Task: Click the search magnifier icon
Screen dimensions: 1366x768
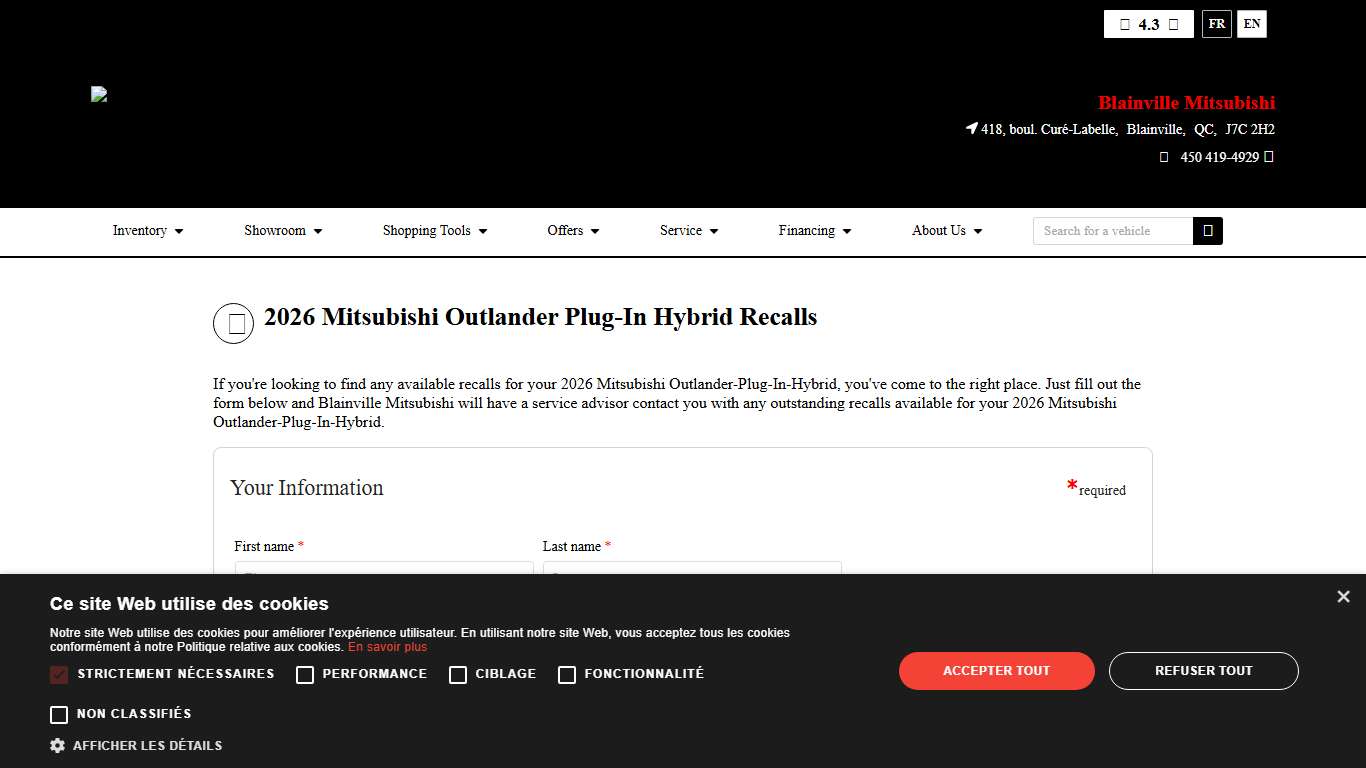Action: tap(1208, 230)
